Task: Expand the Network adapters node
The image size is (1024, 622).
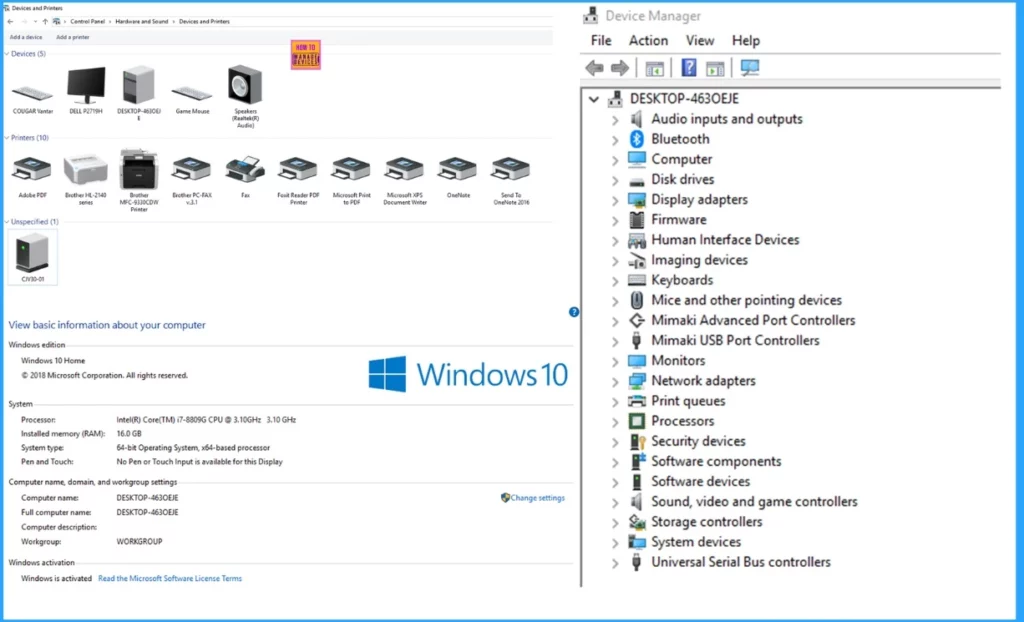Action: pos(615,382)
